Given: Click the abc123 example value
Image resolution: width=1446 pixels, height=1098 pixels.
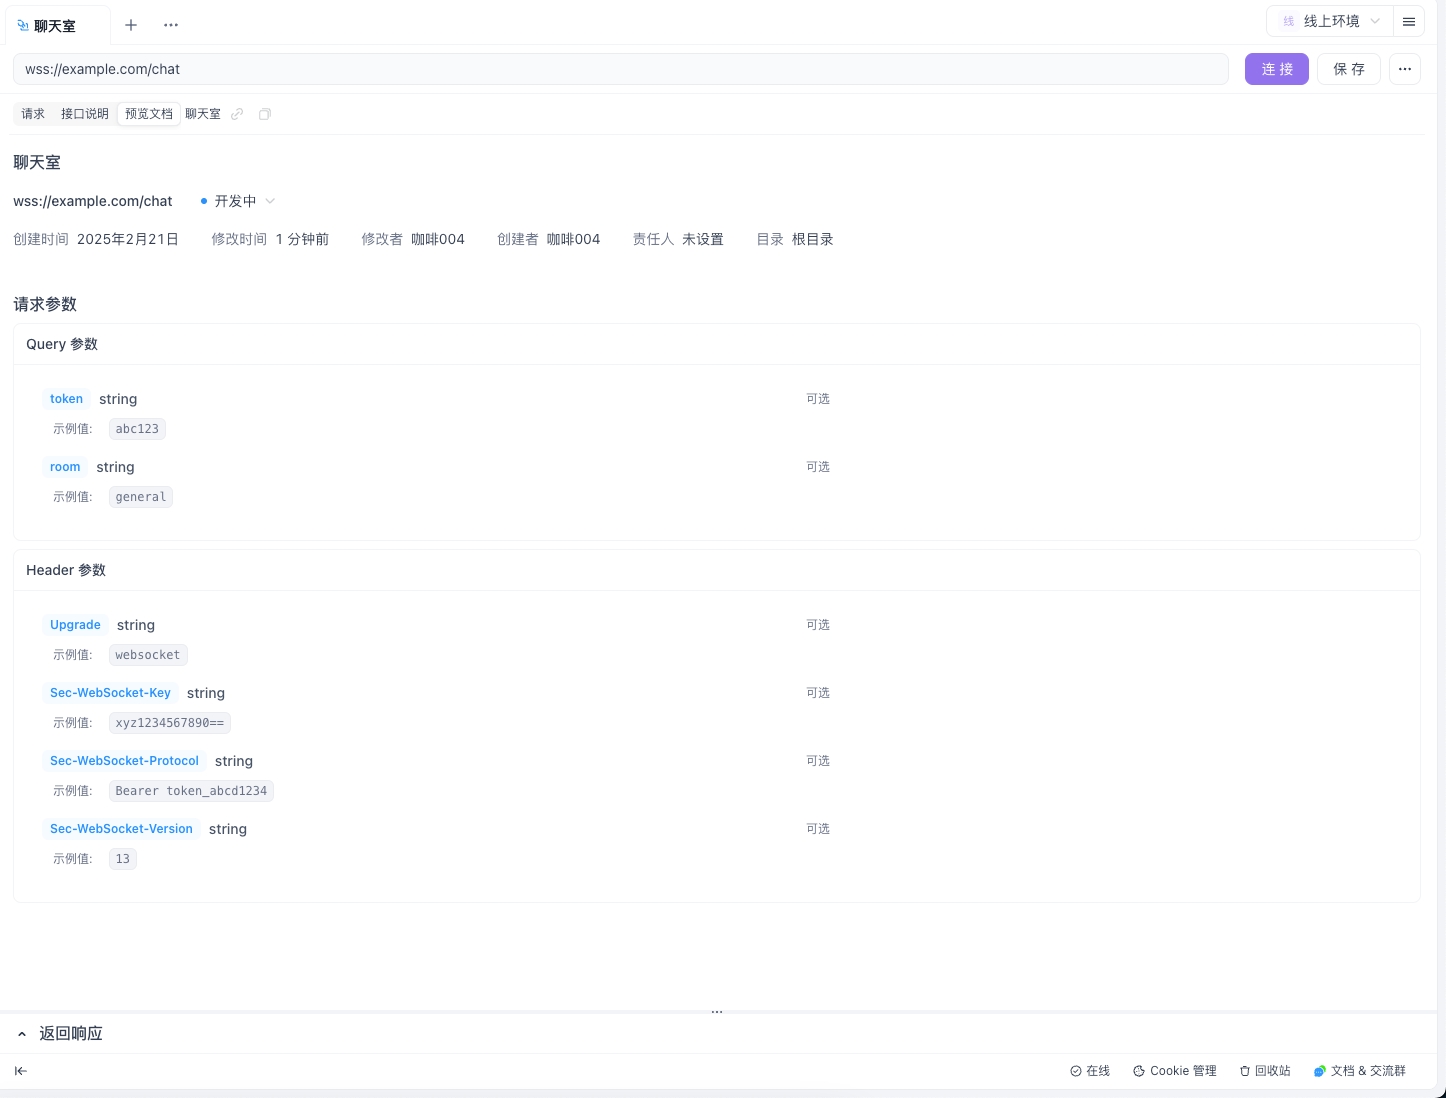Looking at the screenshot, I should (x=137, y=429).
